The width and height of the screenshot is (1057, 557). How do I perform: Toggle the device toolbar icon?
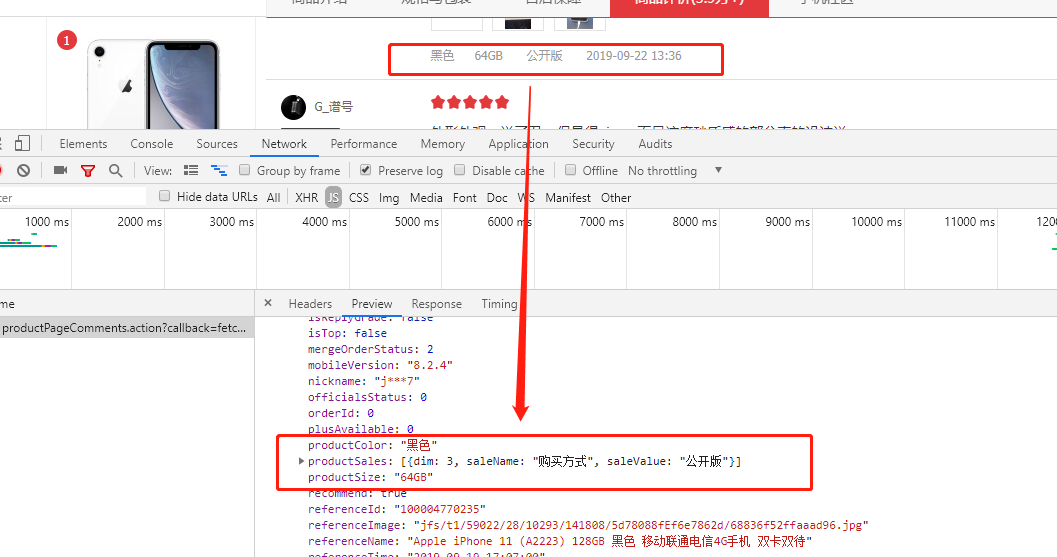(x=22, y=144)
